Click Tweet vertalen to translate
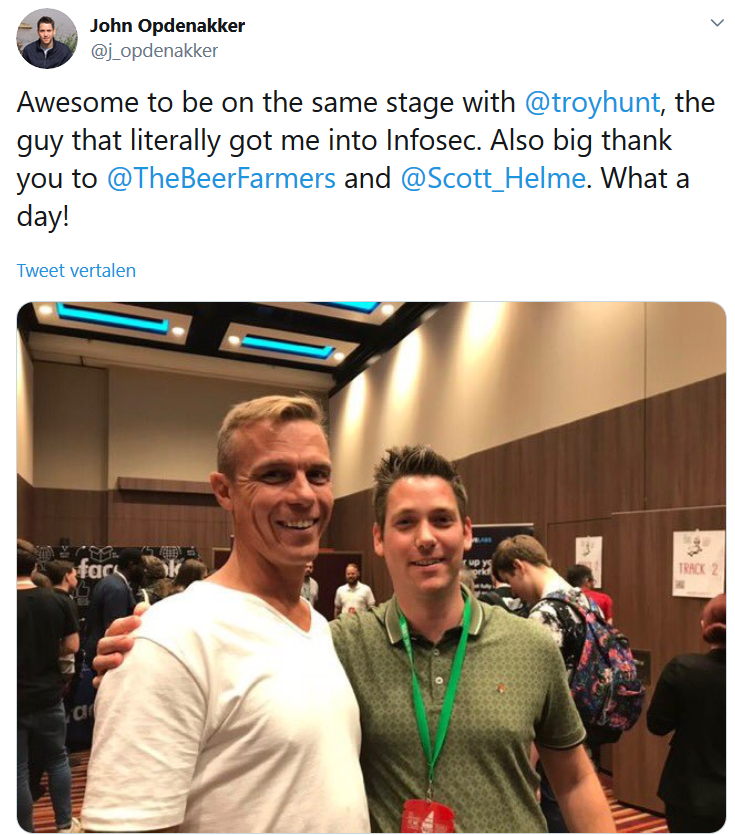Image resolution: width=735 pixels, height=835 pixels. click(x=76, y=271)
